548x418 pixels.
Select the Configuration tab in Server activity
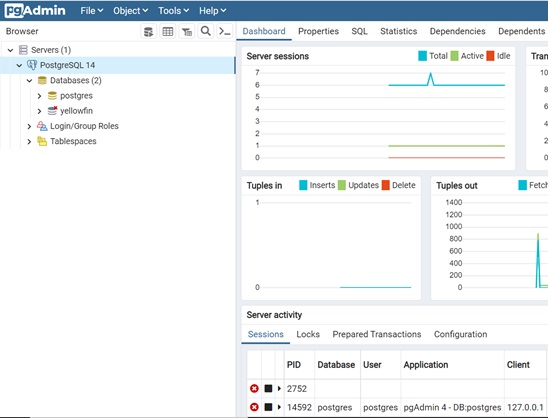[x=460, y=334]
